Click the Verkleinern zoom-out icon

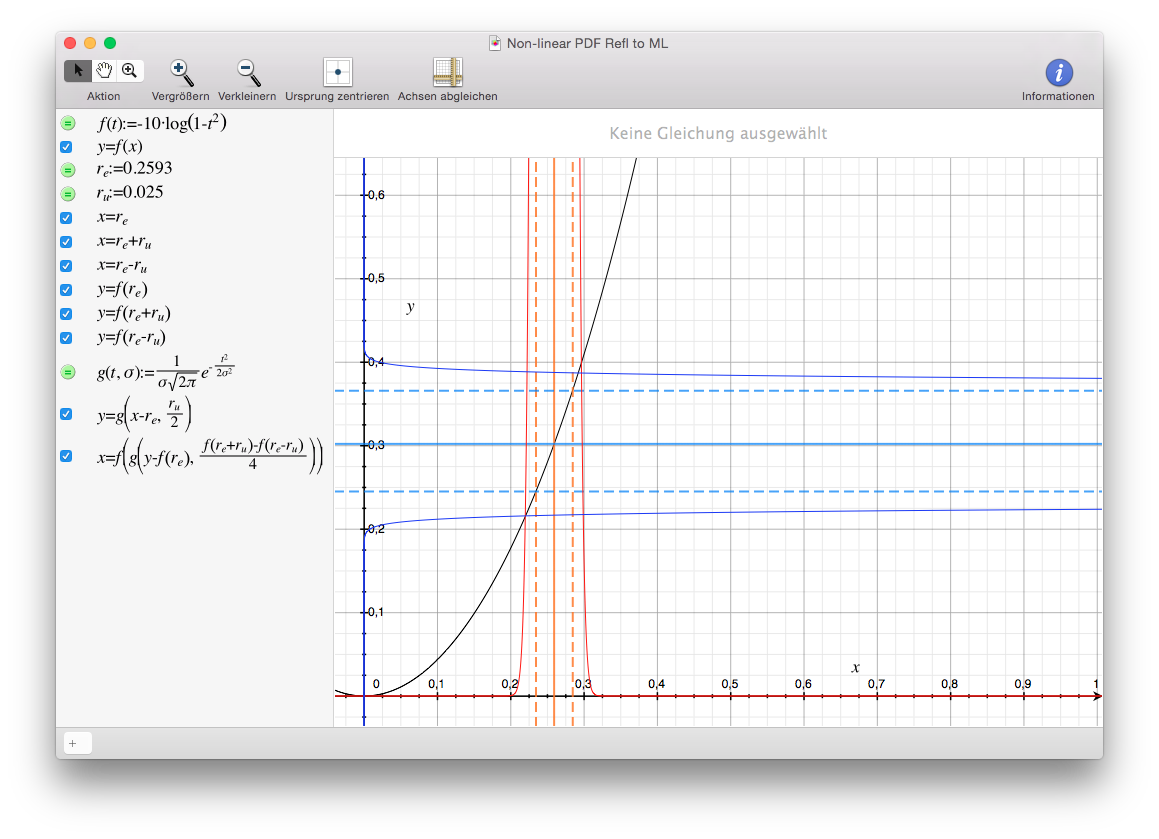(248, 72)
